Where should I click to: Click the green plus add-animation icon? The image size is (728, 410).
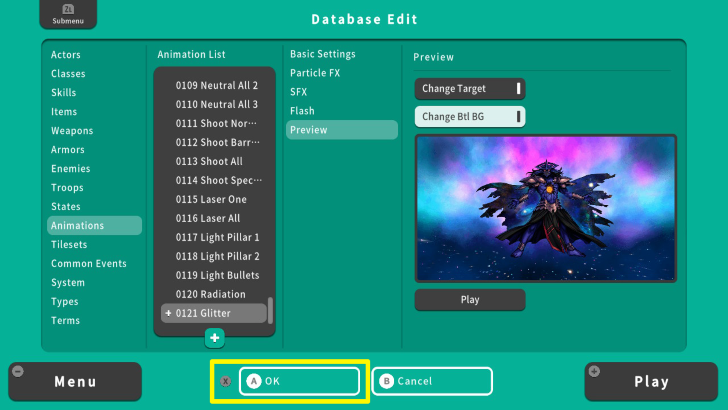(214, 338)
